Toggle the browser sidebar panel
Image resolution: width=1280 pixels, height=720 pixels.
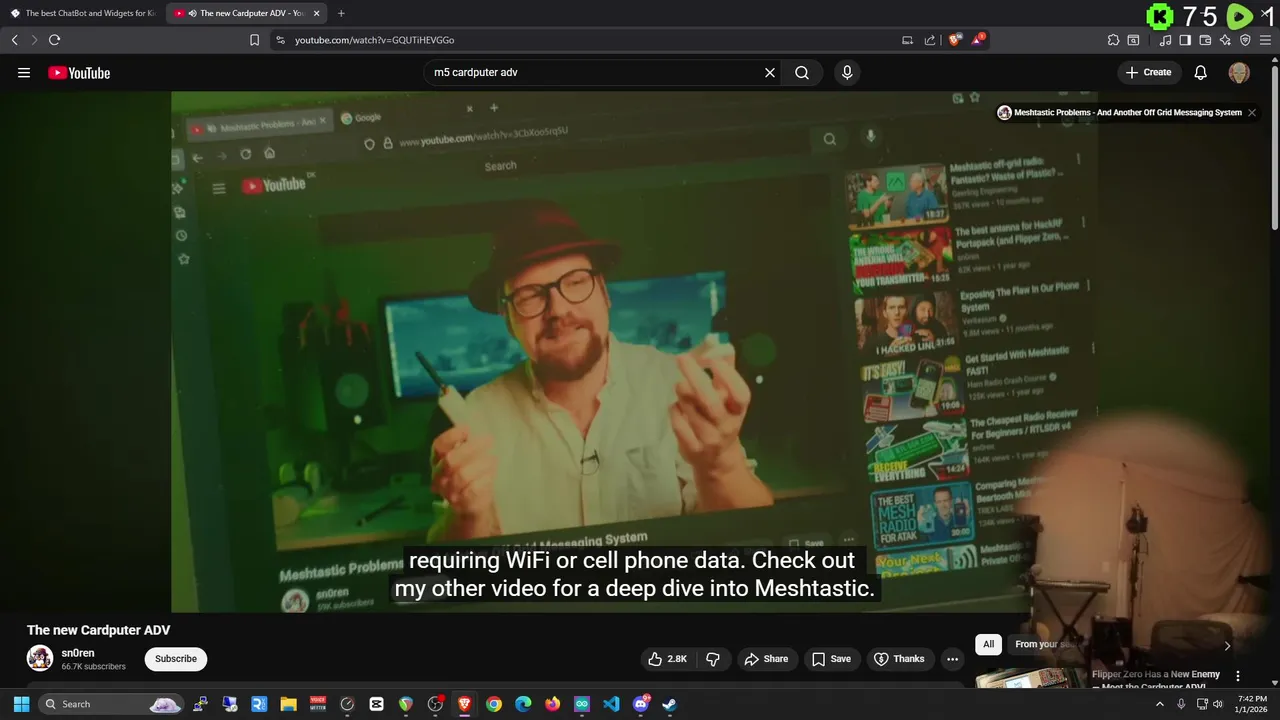coord(1185,40)
